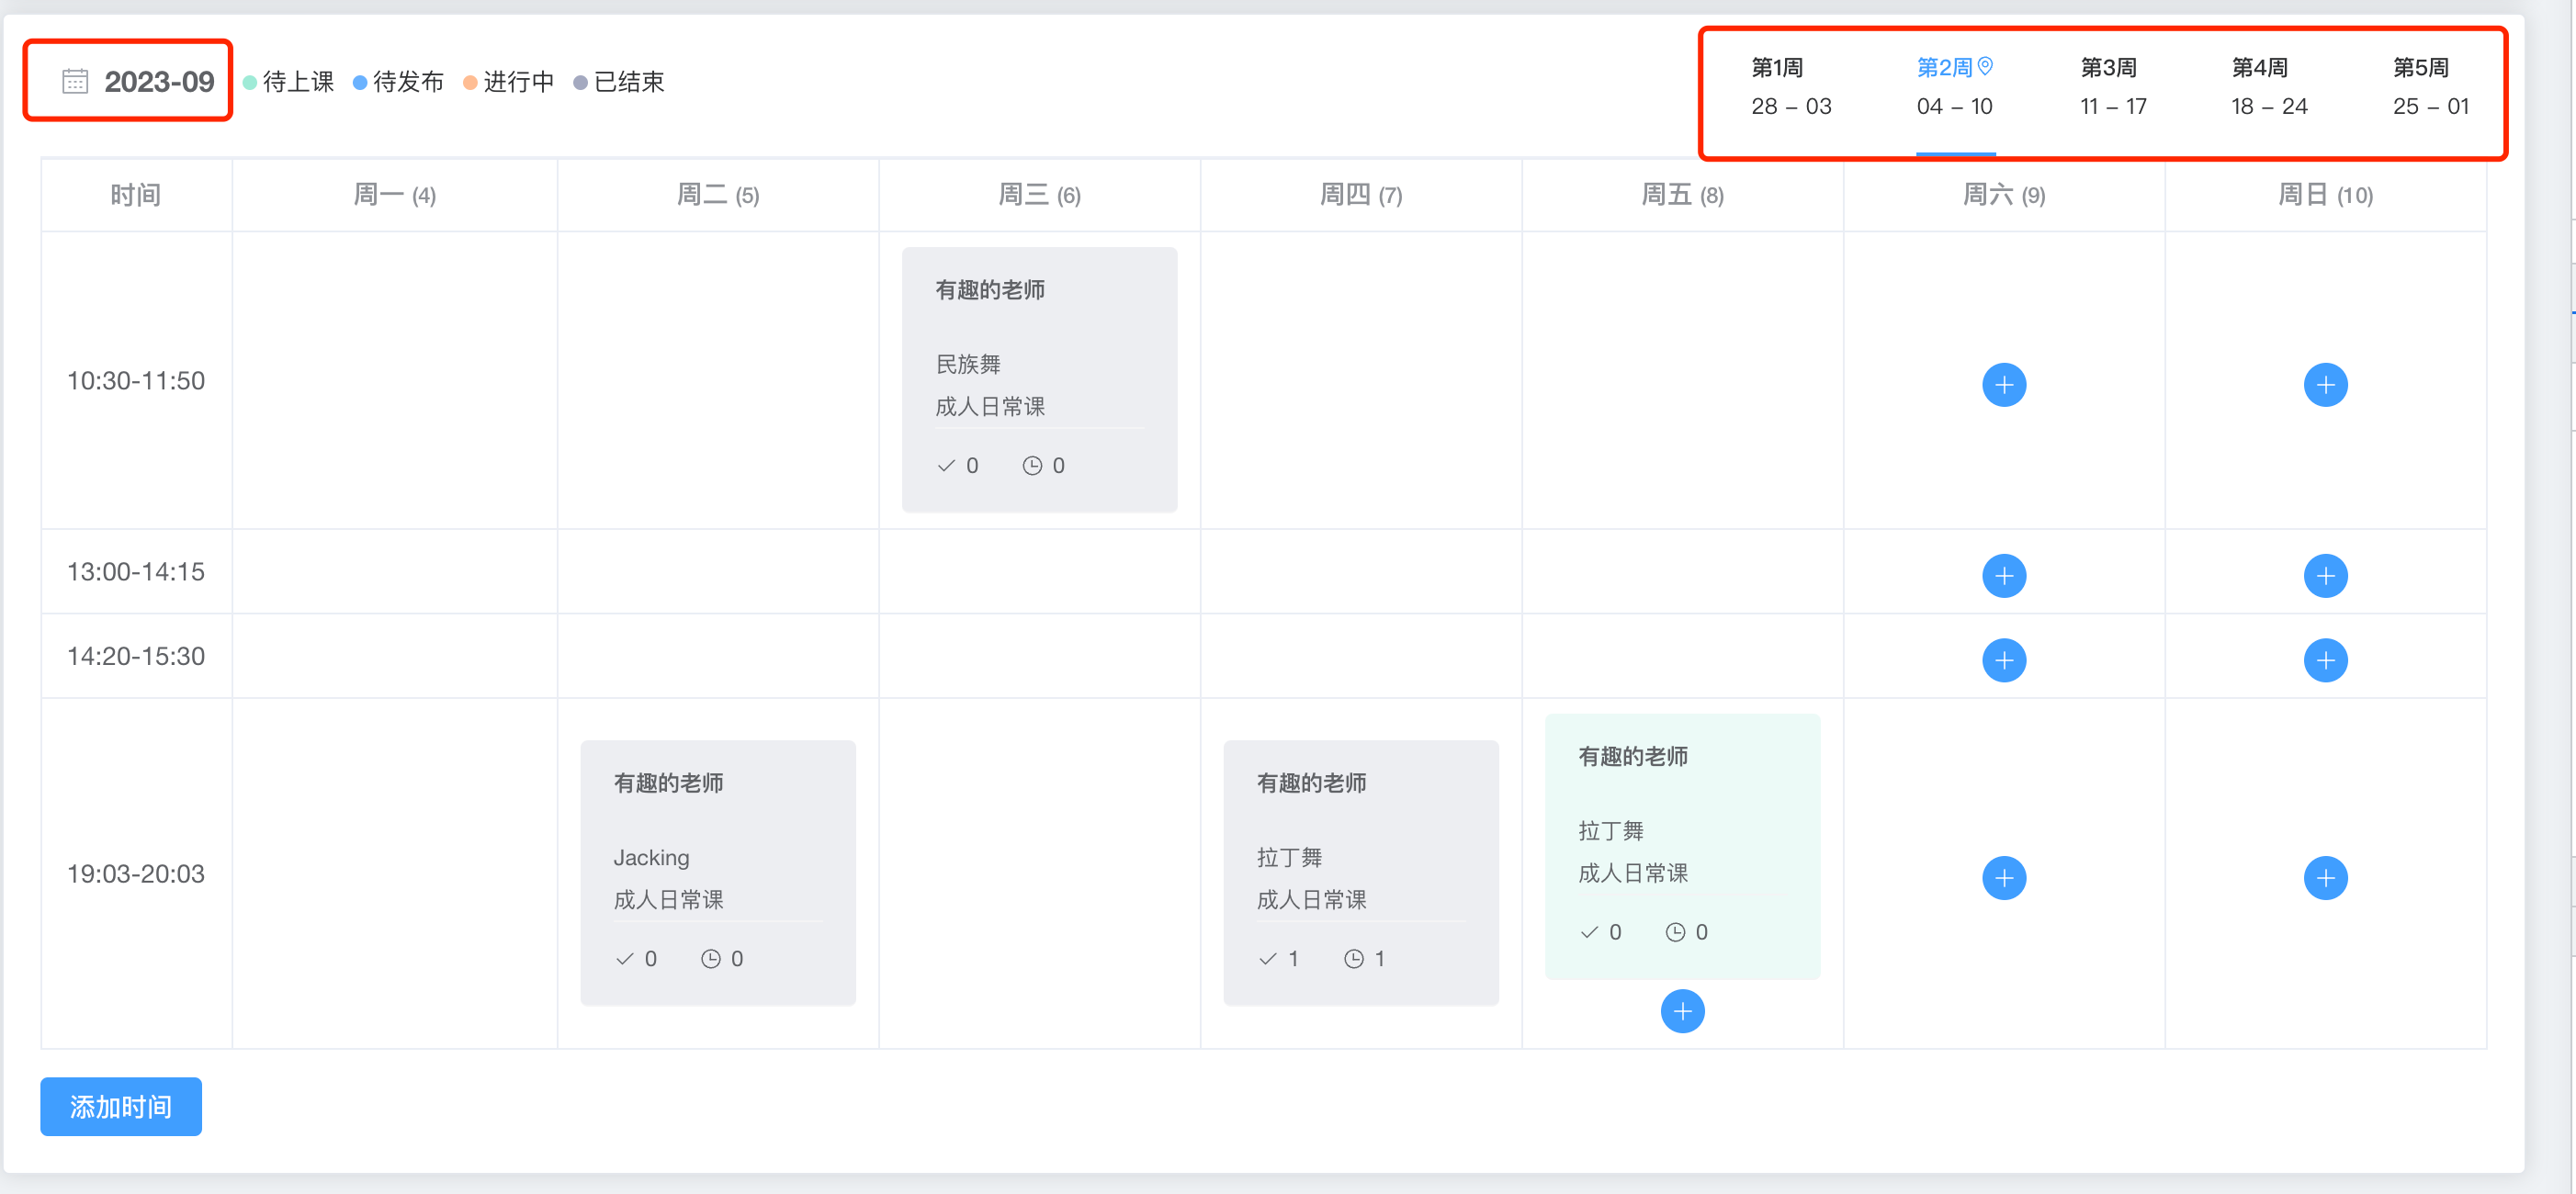Open the 2023-09 month picker
Viewport: 2576px width, 1194px height.
158,81
